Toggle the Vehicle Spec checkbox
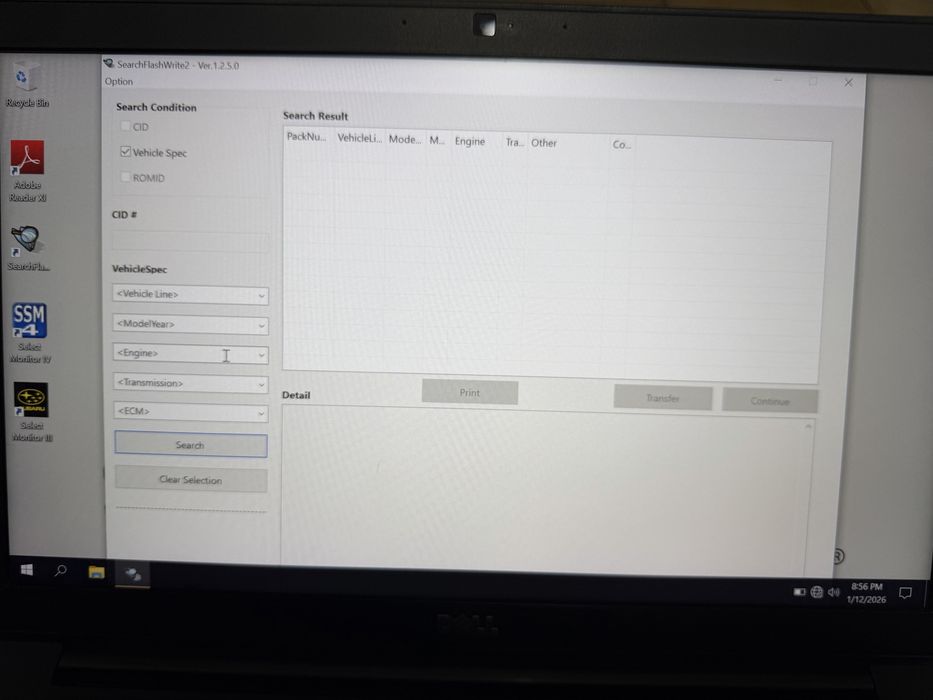This screenshot has height=700, width=933. click(x=126, y=152)
